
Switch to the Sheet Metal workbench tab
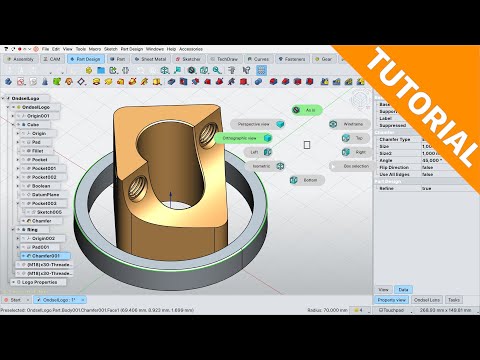[150, 59]
